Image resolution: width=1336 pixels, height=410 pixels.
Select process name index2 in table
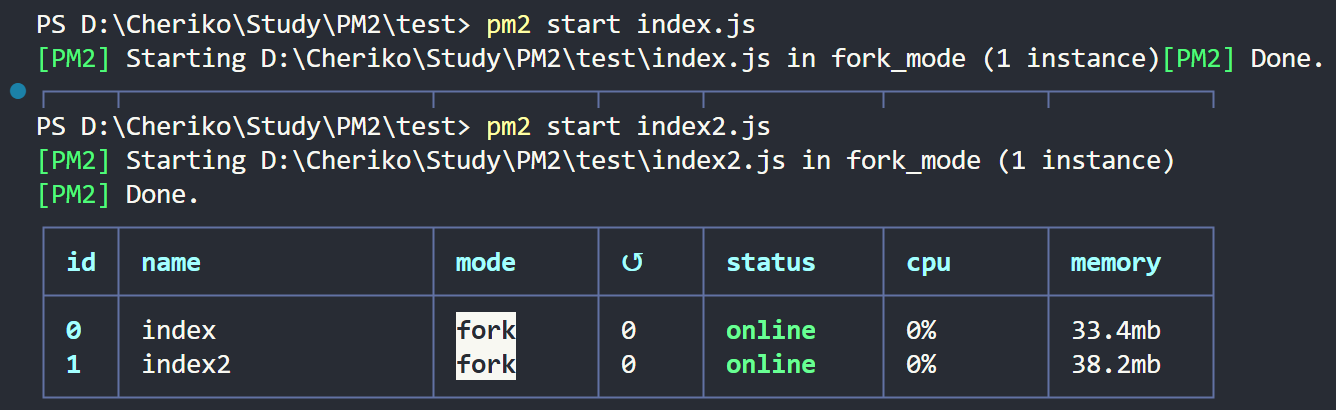click(x=186, y=365)
